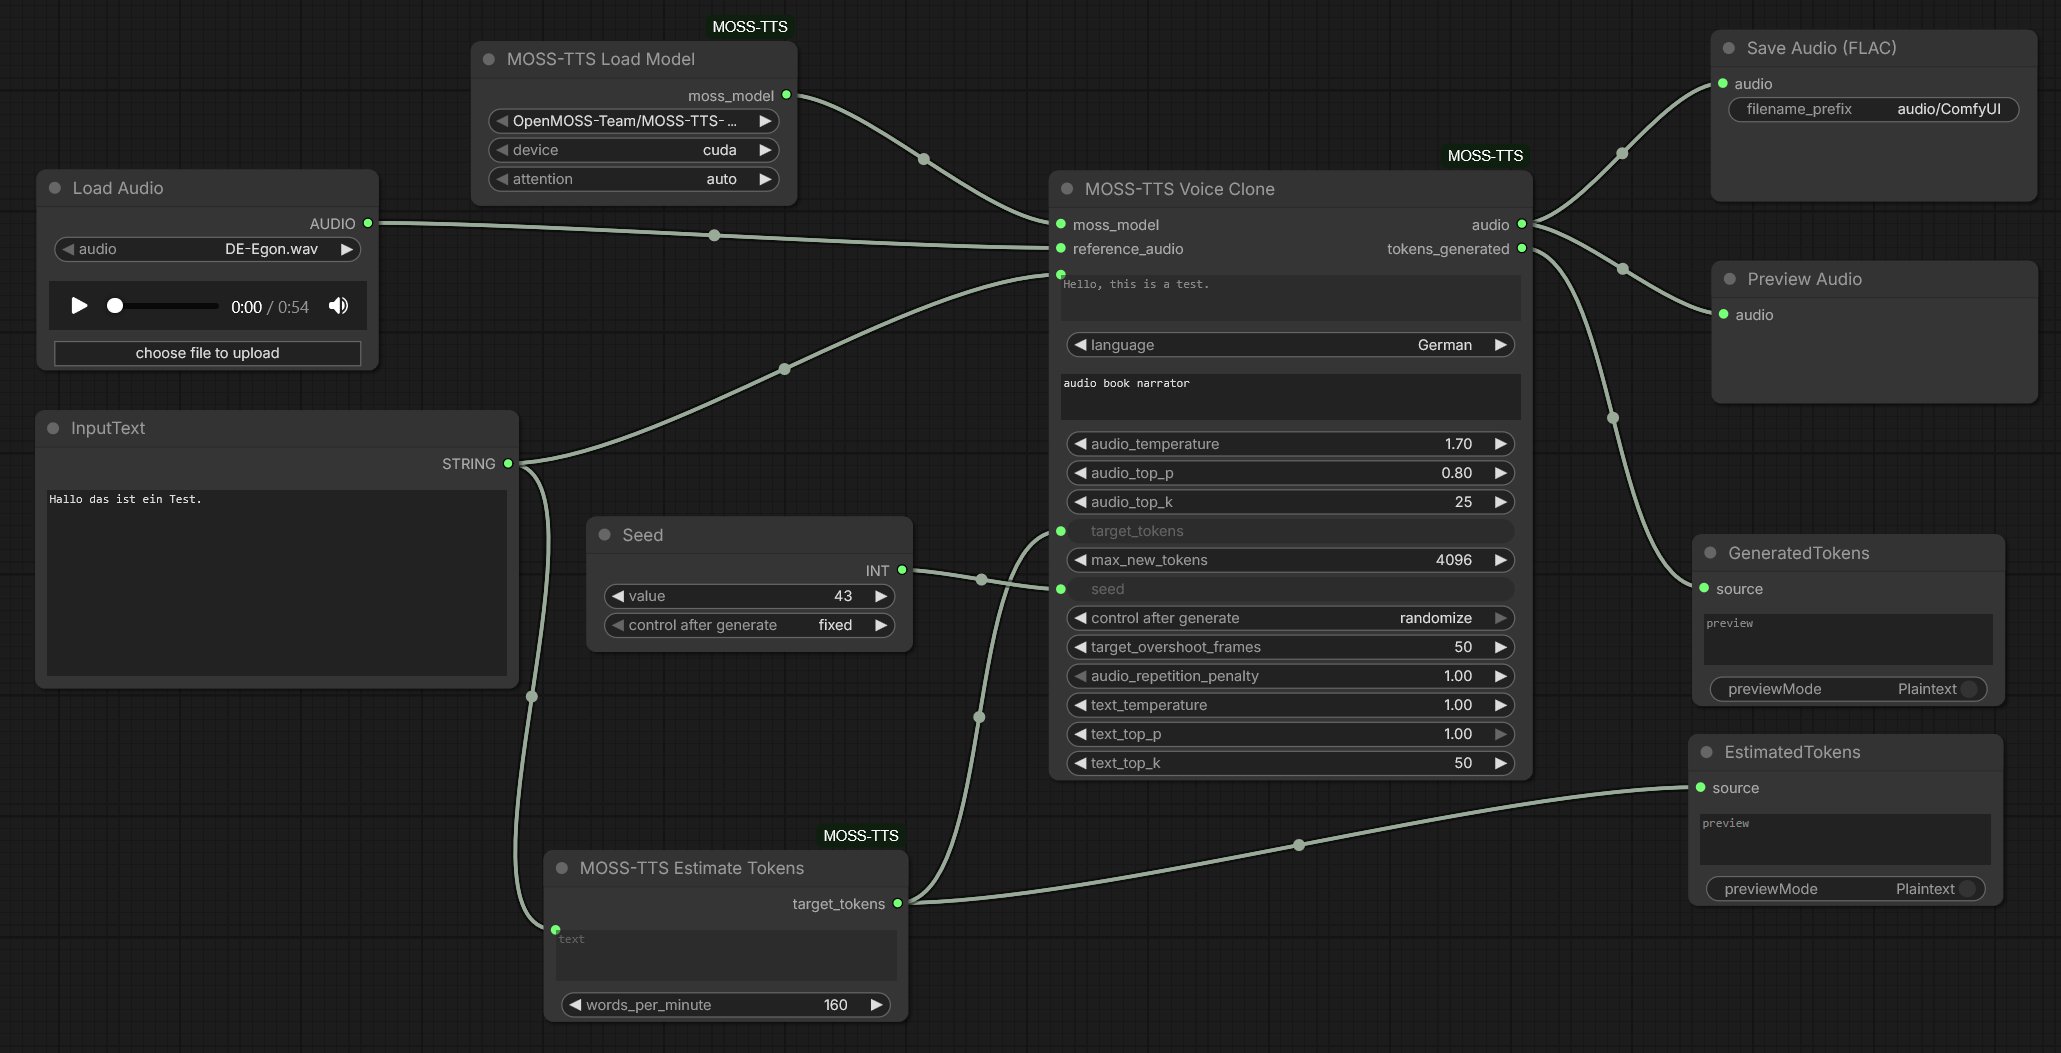Click the STRING output port of InputText
The height and width of the screenshot is (1053, 2061).
(x=508, y=464)
